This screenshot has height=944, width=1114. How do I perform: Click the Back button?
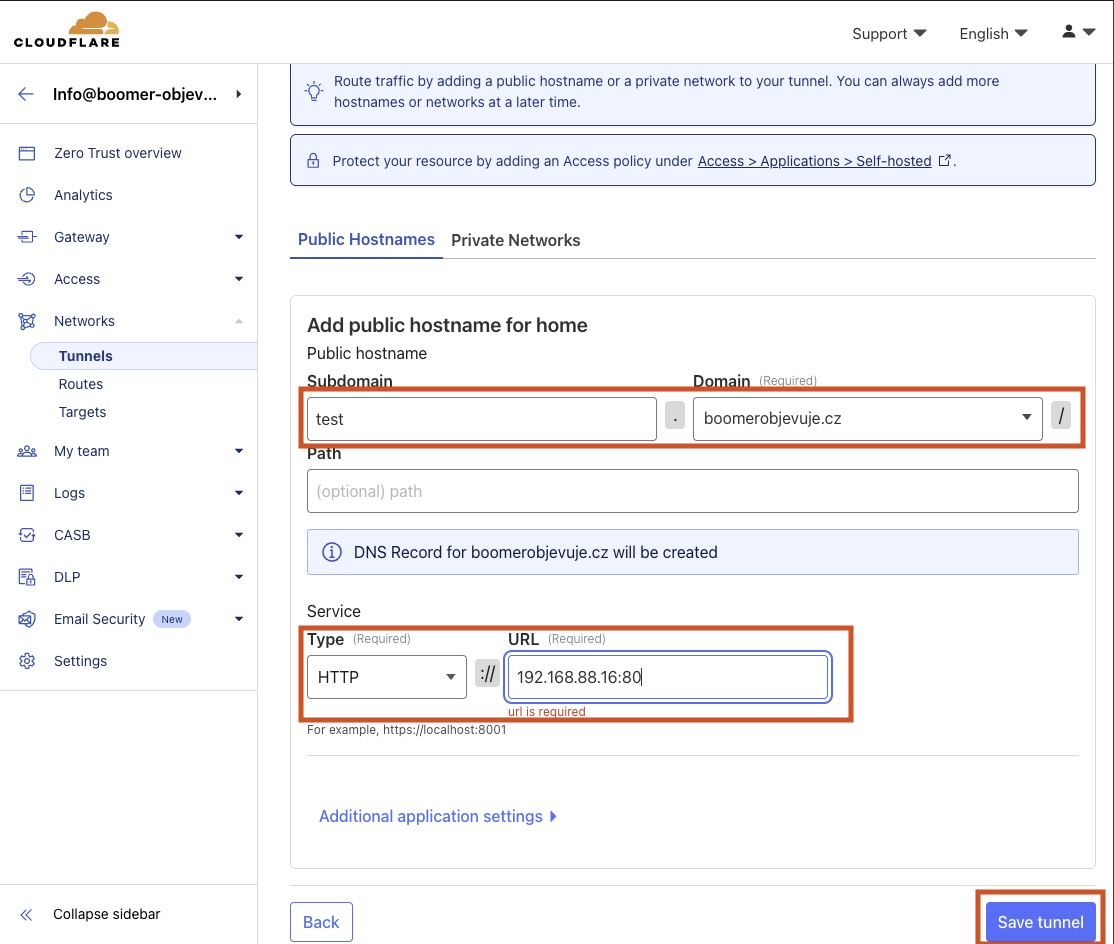click(321, 922)
